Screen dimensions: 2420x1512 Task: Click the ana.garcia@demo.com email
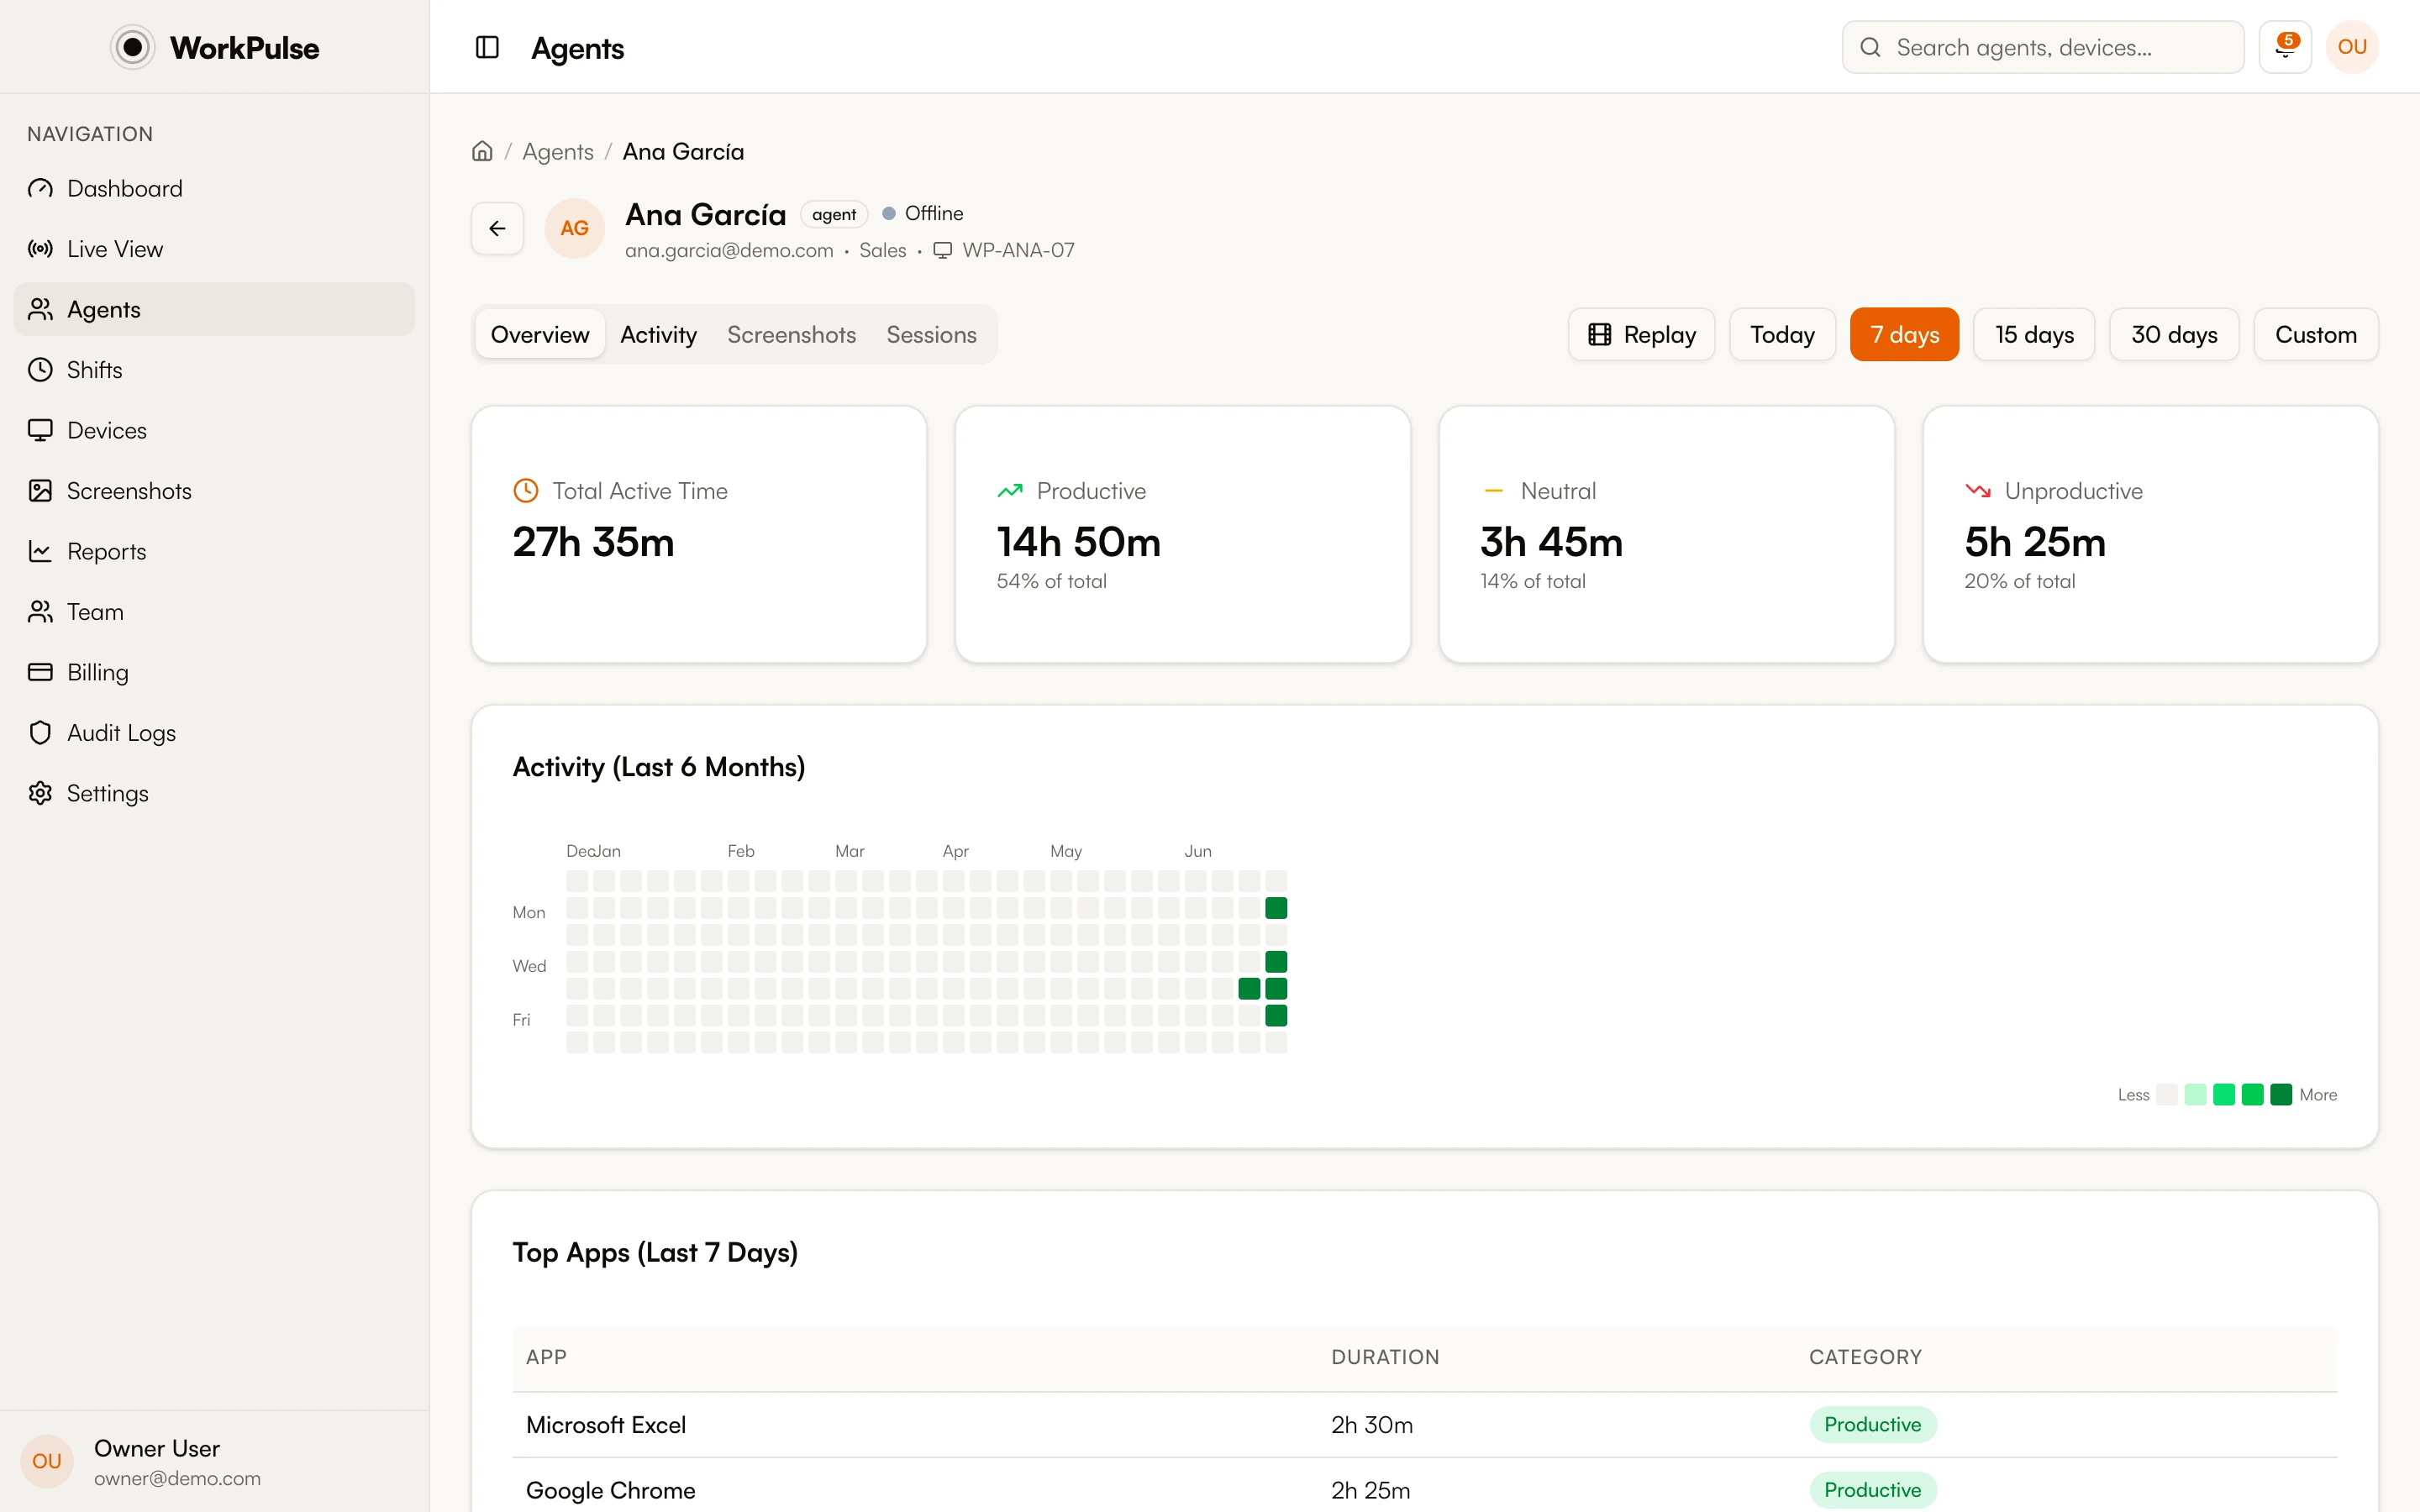[729, 250]
